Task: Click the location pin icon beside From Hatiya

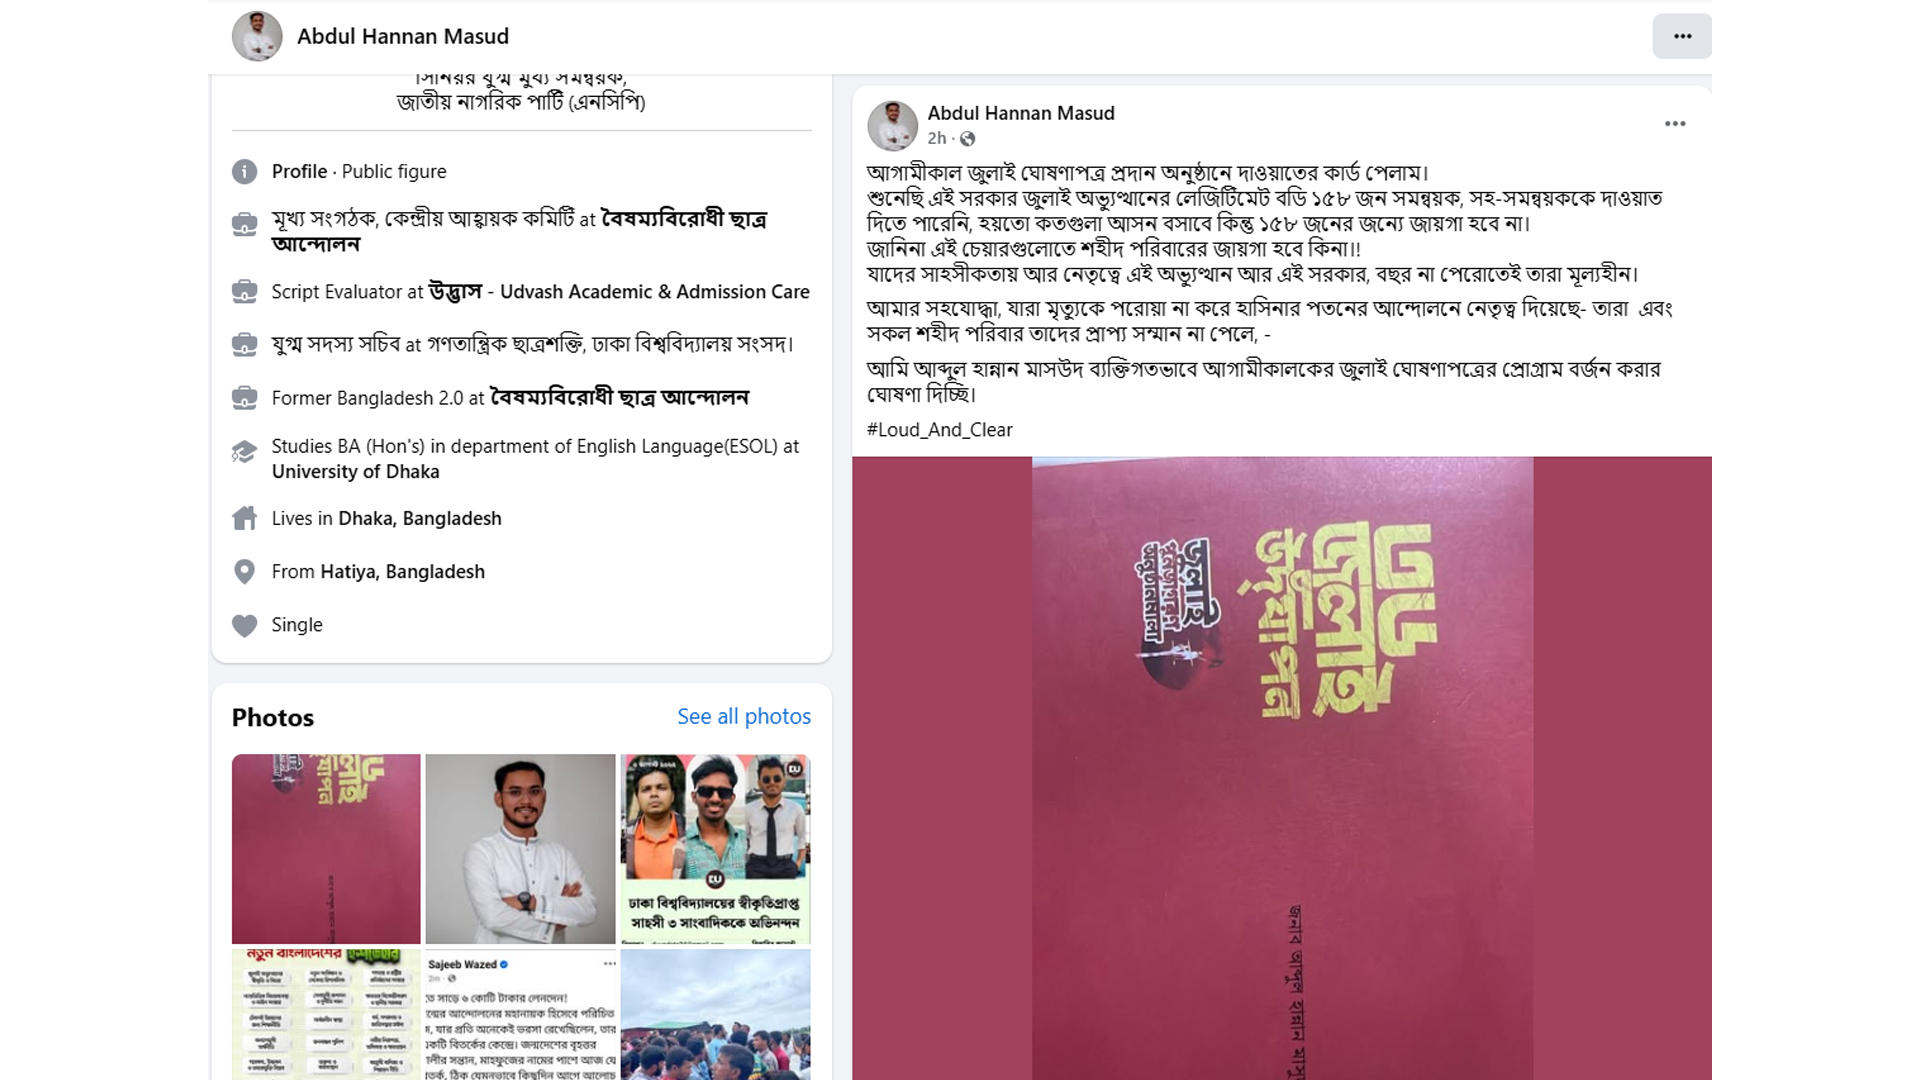Action: pyautogui.click(x=245, y=572)
